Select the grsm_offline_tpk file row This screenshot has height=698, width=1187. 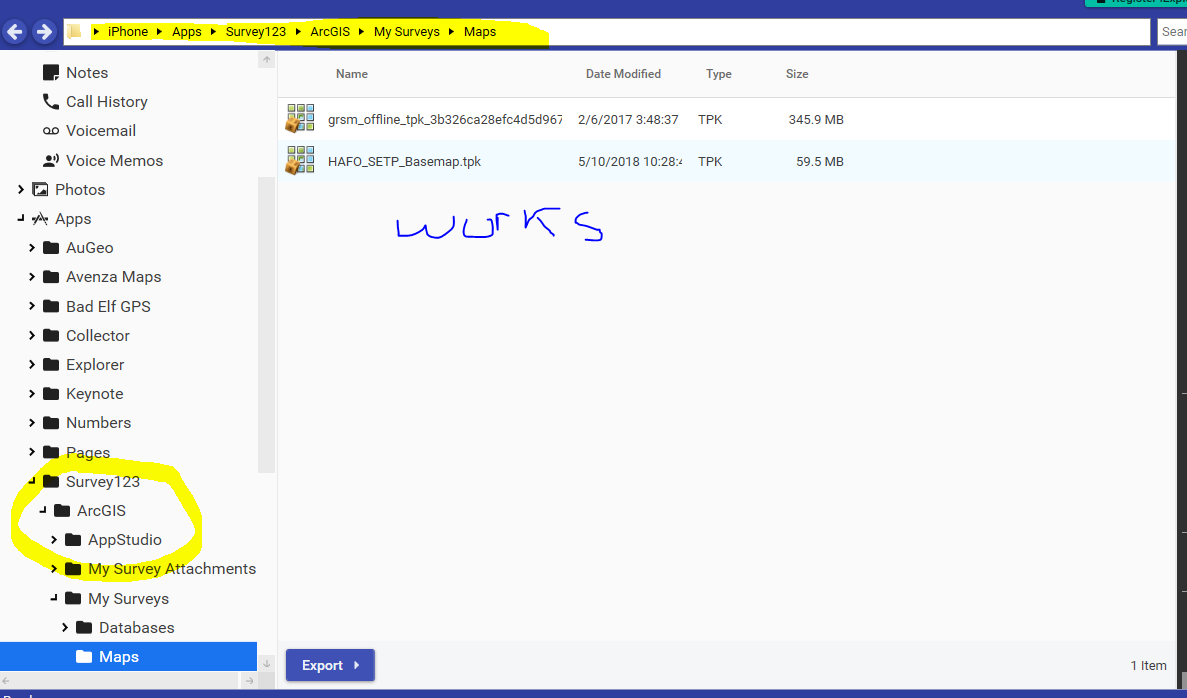(x=727, y=120)
